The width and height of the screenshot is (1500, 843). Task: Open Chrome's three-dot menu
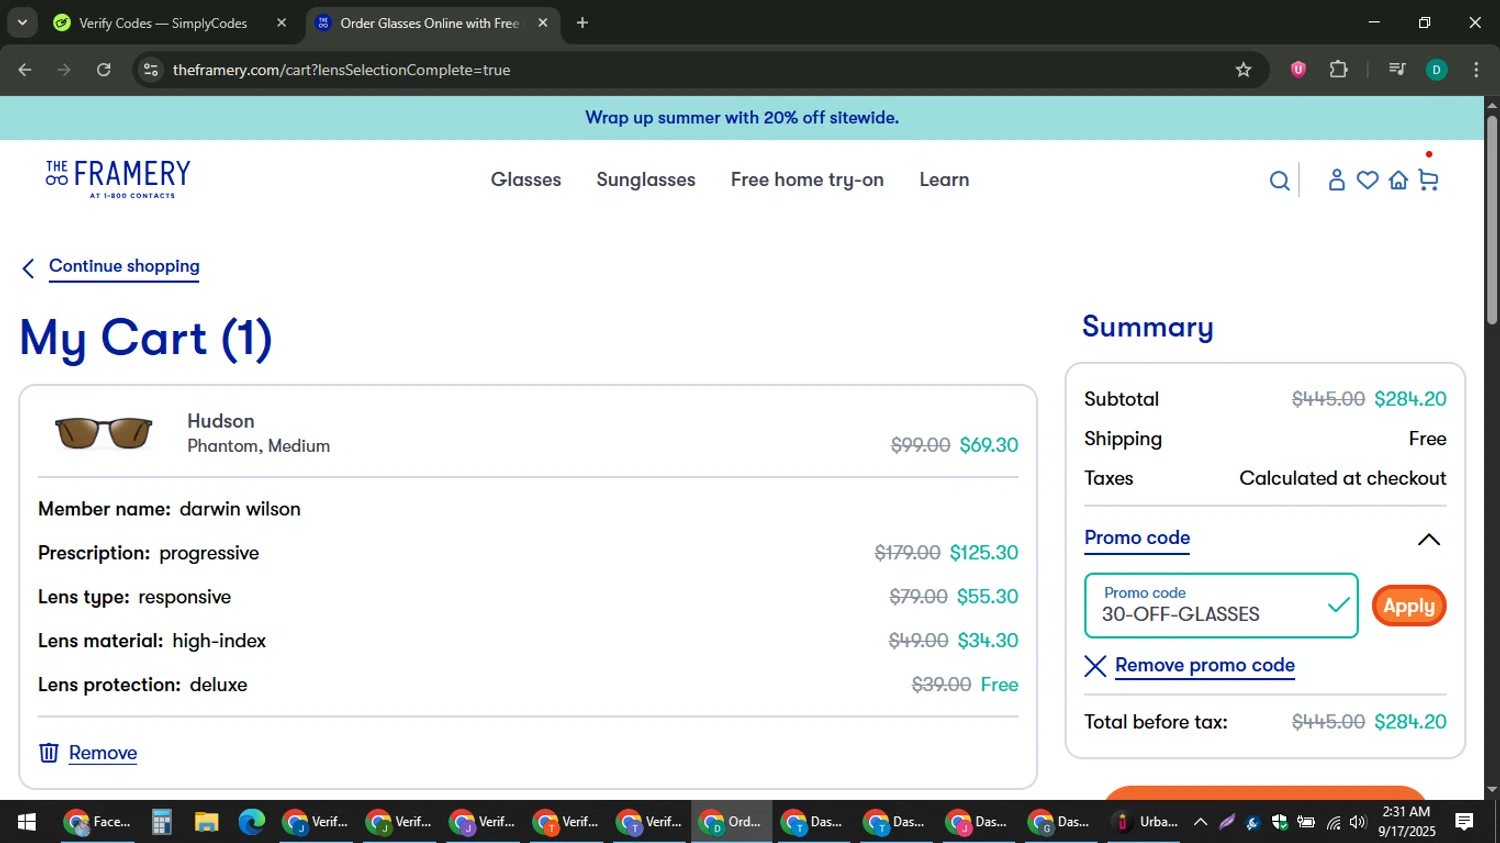point(1476,70)
